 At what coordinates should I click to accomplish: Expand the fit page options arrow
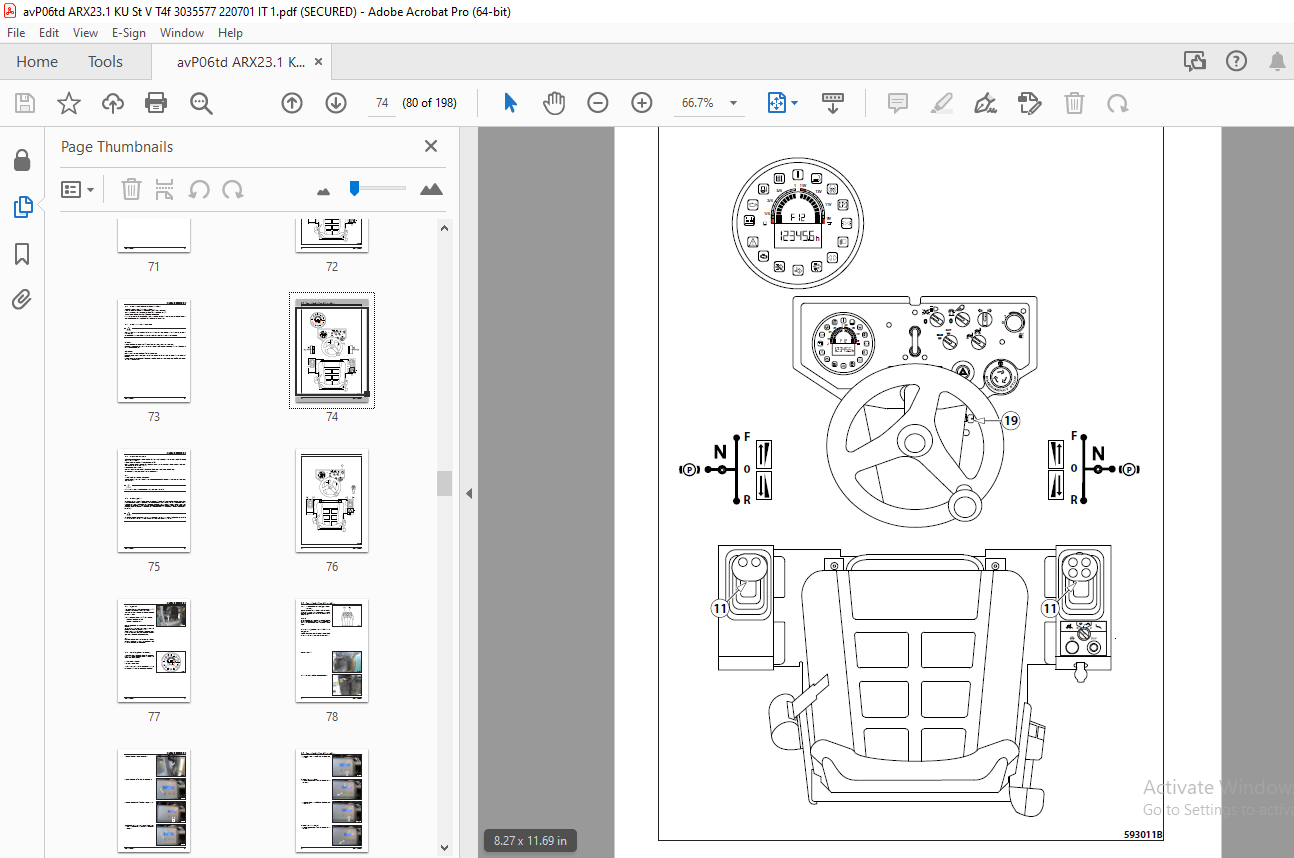(x=795, y=103)
